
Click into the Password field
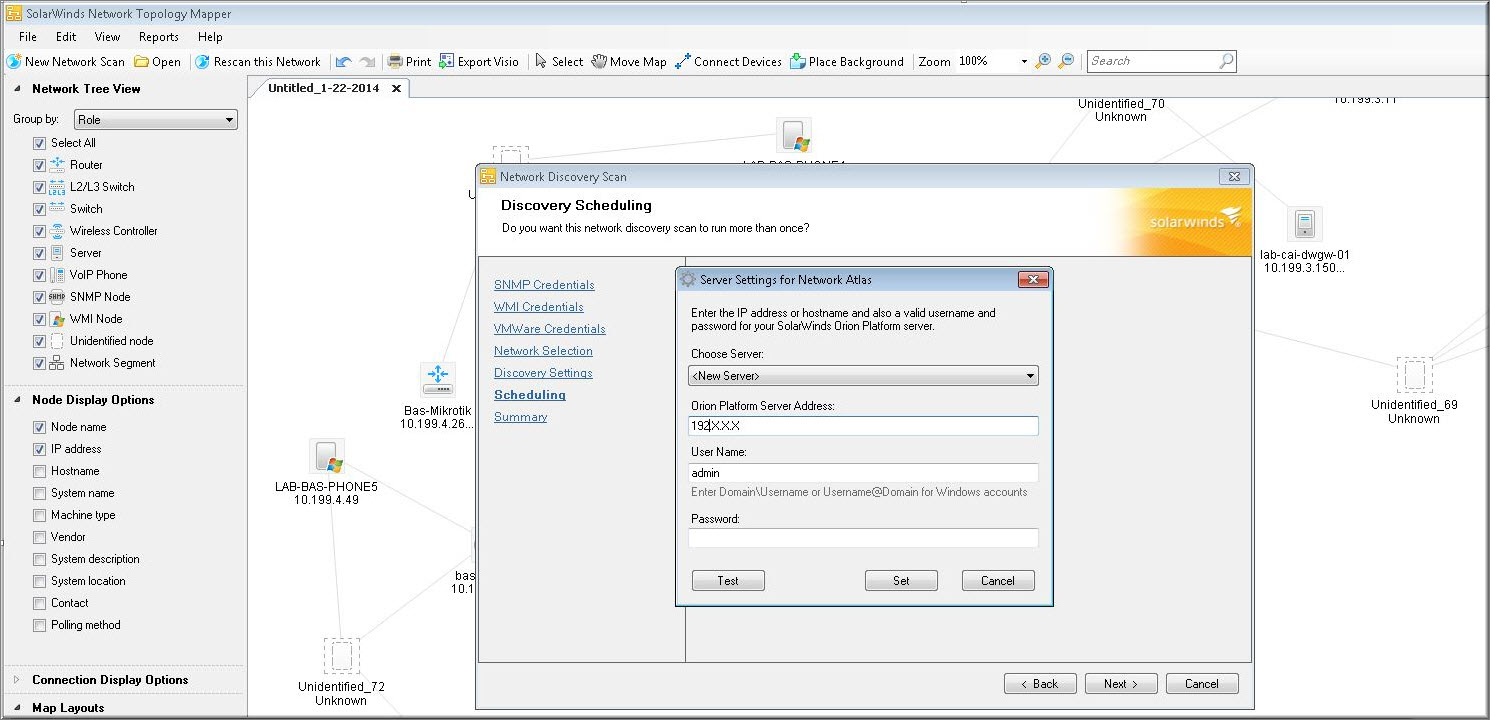coord(863,538)
